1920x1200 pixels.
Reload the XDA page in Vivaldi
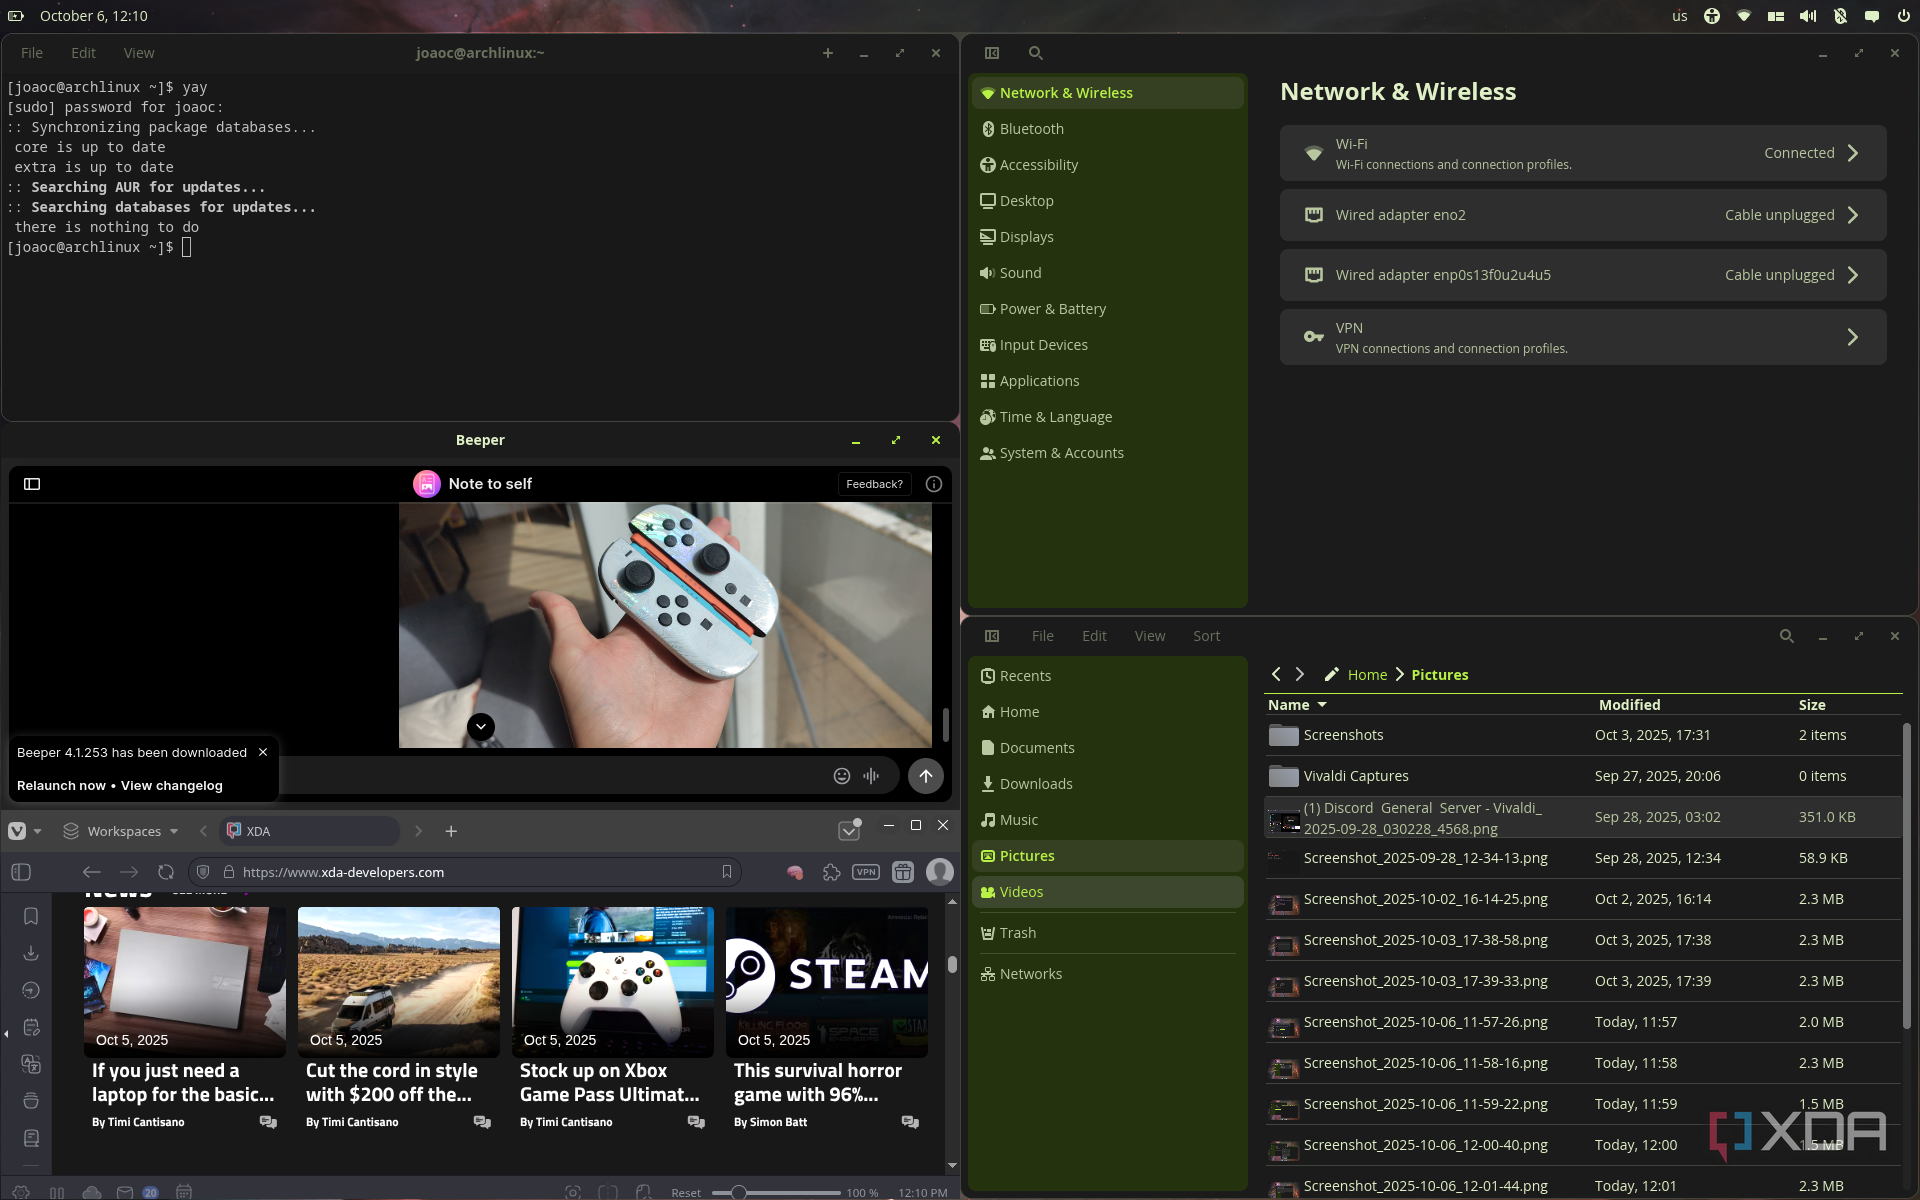pyautogui.click(x=166, y=872)
